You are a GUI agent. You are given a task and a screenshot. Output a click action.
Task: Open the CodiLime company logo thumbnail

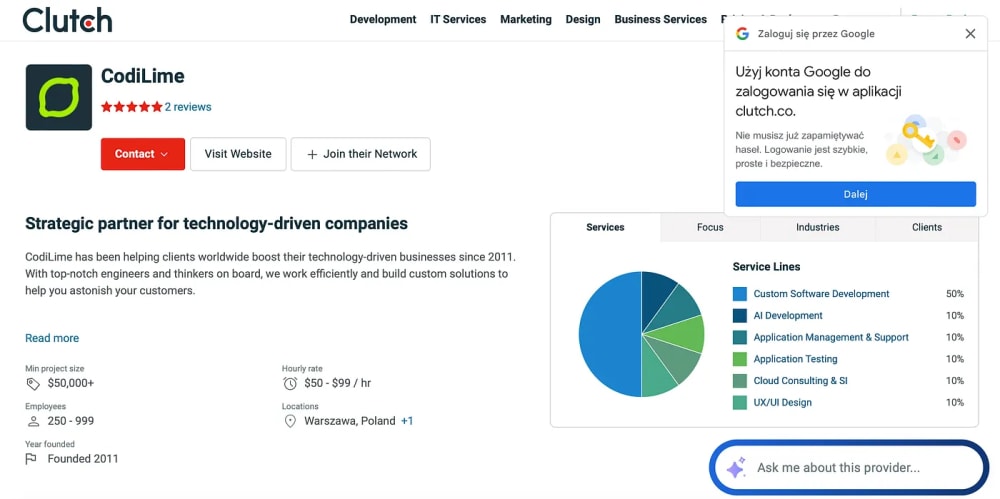point(59,97)
